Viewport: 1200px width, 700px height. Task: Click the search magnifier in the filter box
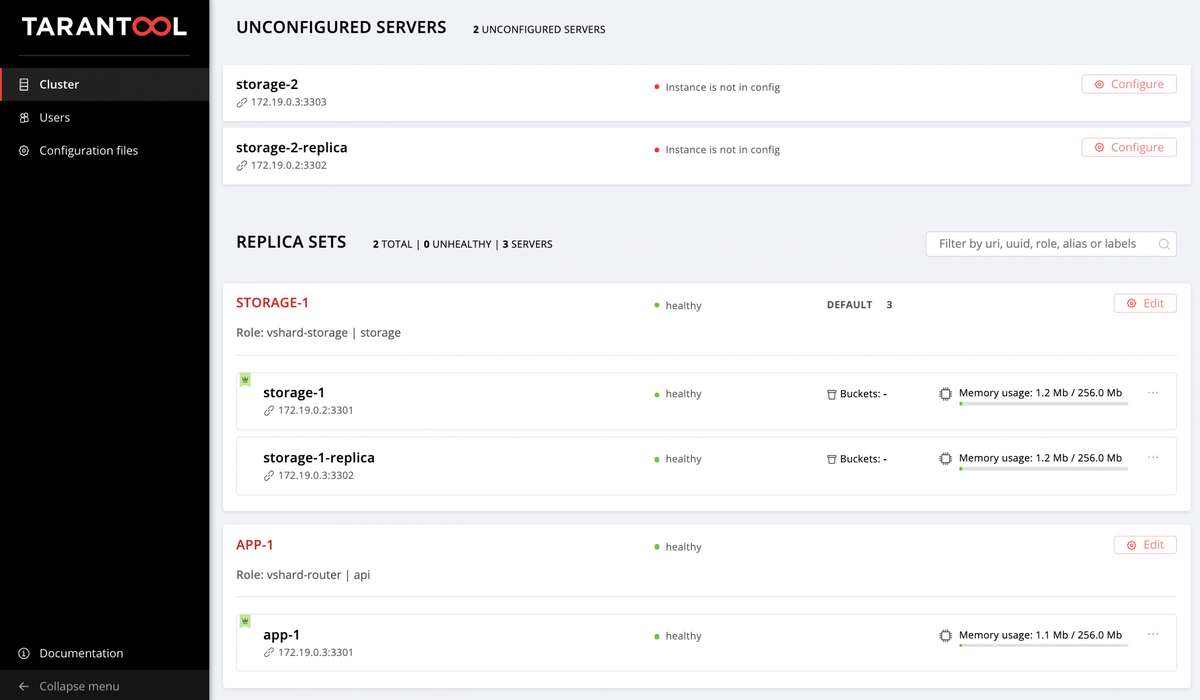[1163, 243]
